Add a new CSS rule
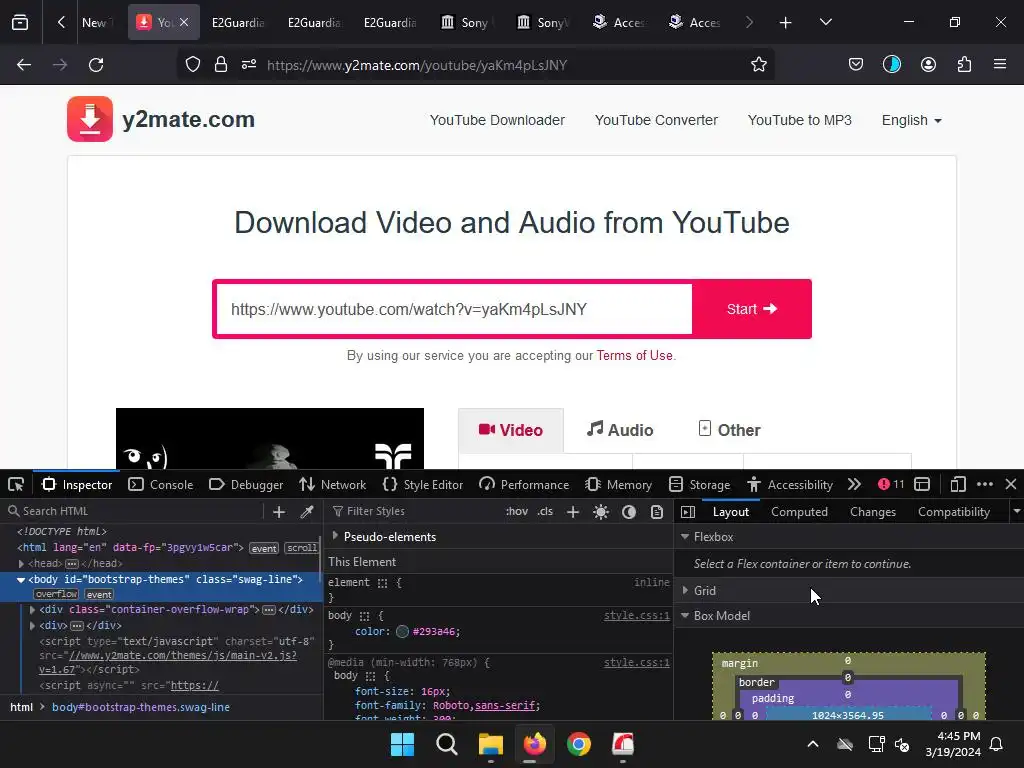 point(573,512)
